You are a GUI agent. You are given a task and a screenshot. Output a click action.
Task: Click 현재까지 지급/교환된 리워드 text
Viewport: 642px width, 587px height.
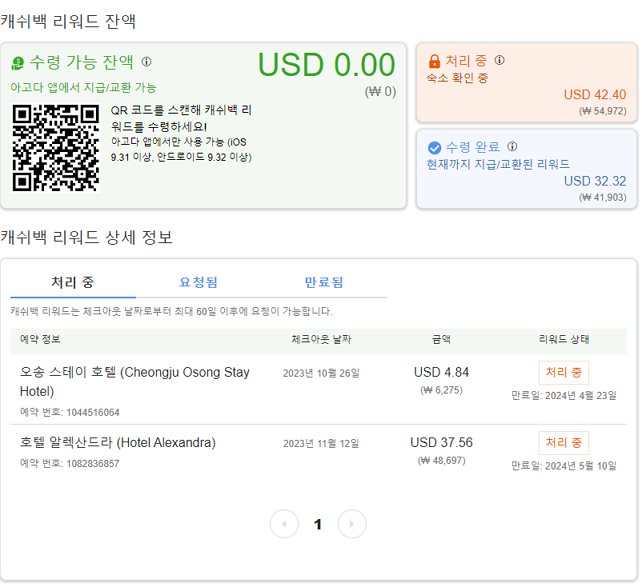point(498,164)
